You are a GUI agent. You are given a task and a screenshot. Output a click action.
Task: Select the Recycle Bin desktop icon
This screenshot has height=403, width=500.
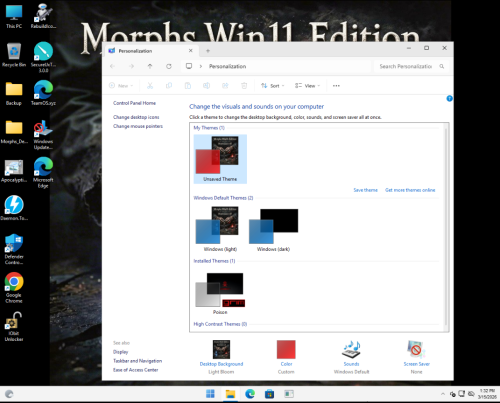[x=14, y=55]
